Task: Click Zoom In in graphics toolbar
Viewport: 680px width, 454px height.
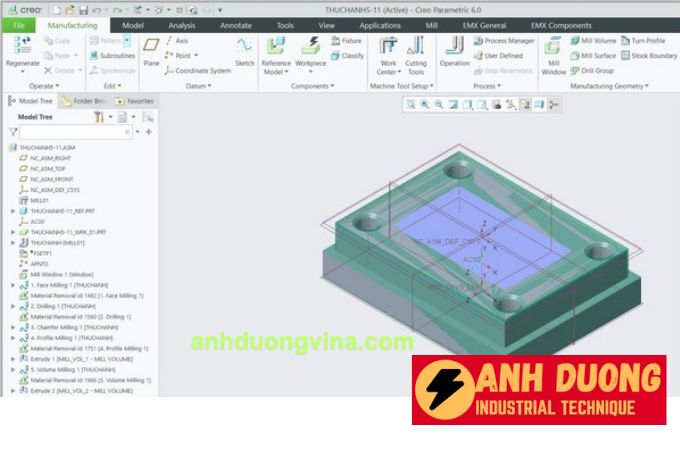Action: coord(425,104)
